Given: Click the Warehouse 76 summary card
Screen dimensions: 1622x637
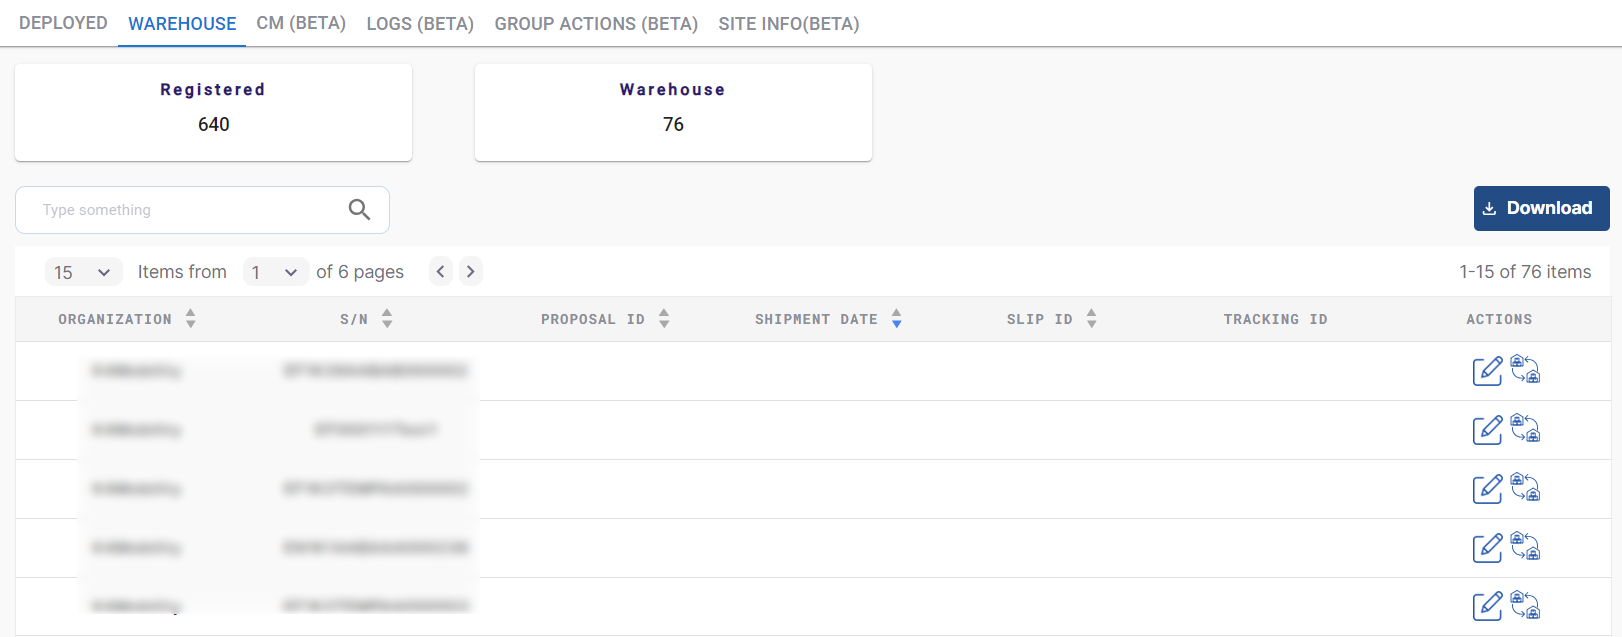Looking at the screenshot, I should 673,112.
